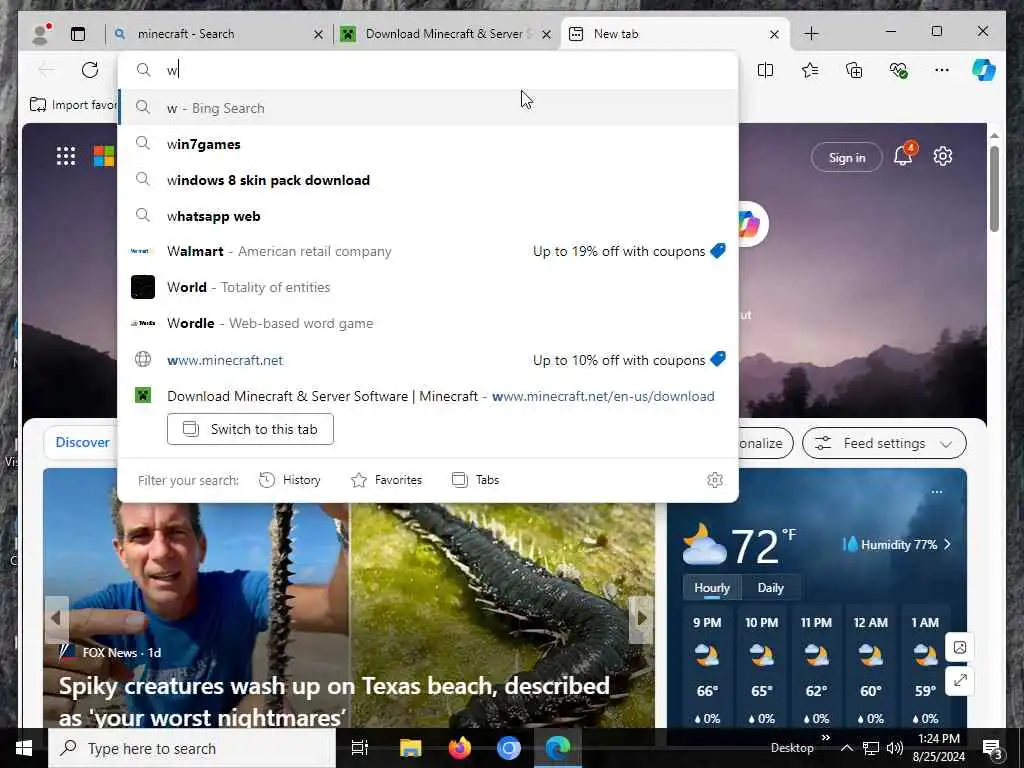Expand Humidity 77% details chevron

948,545
